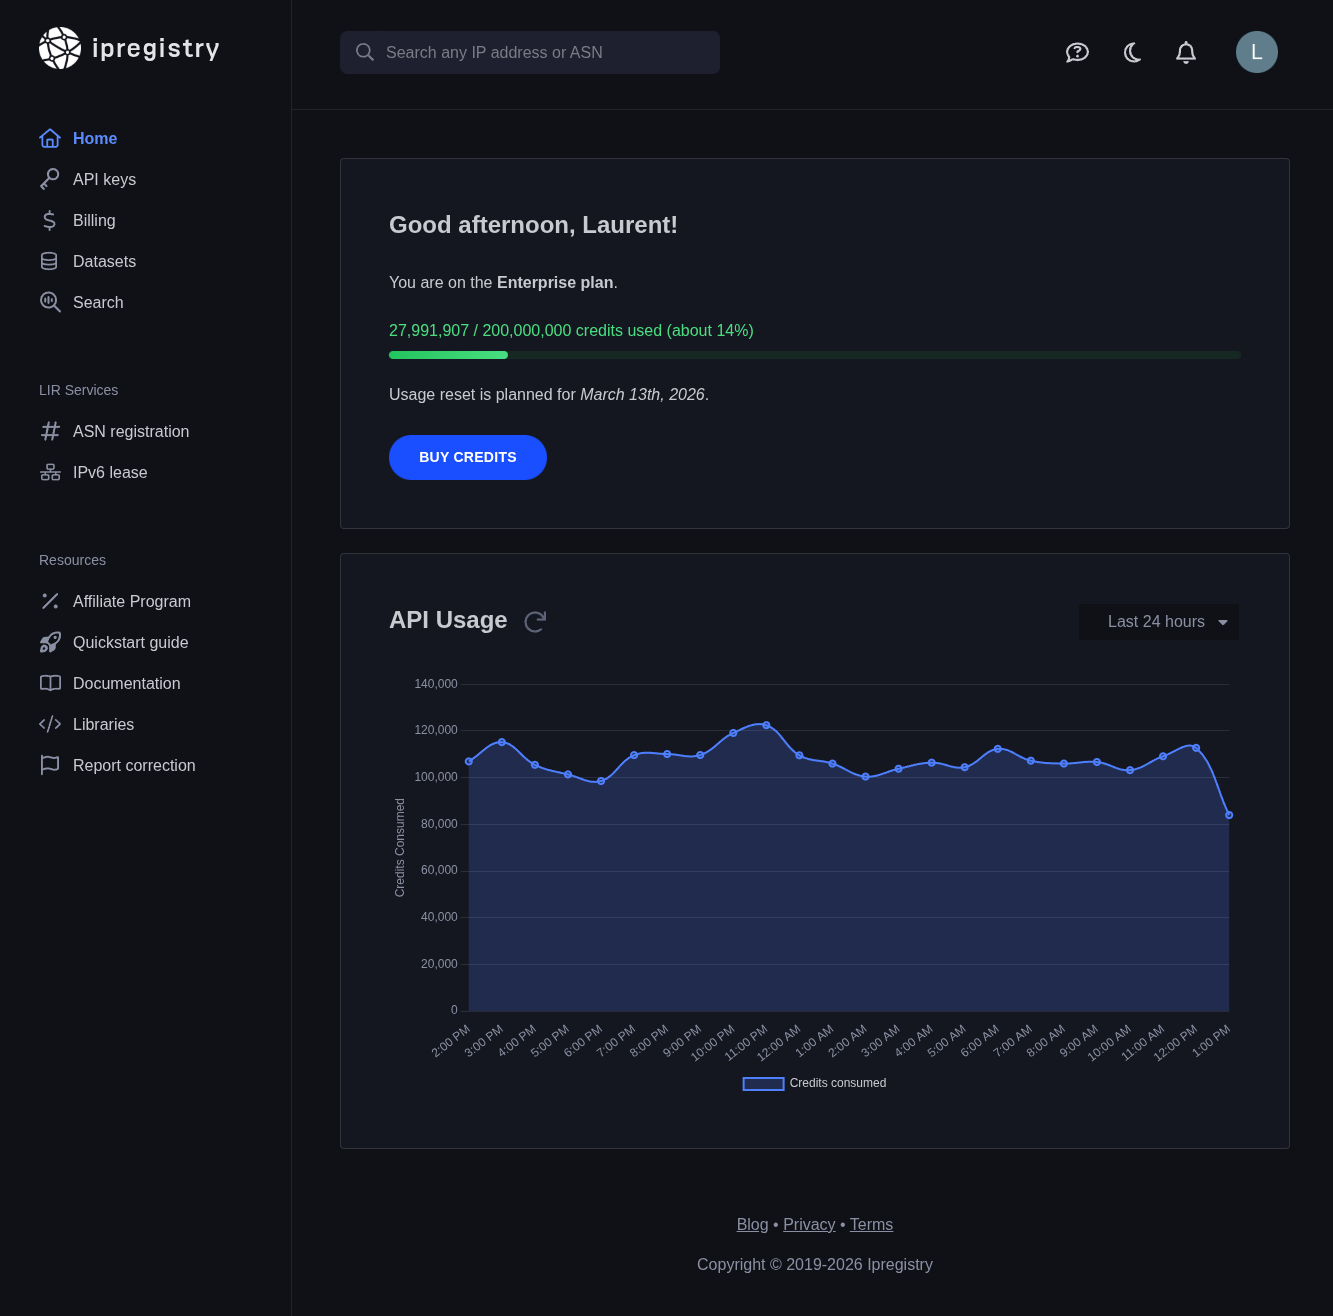This screenshot has width=1333, height=1316.
Task: Open the user avatar menu
Action: (1256, 52)
